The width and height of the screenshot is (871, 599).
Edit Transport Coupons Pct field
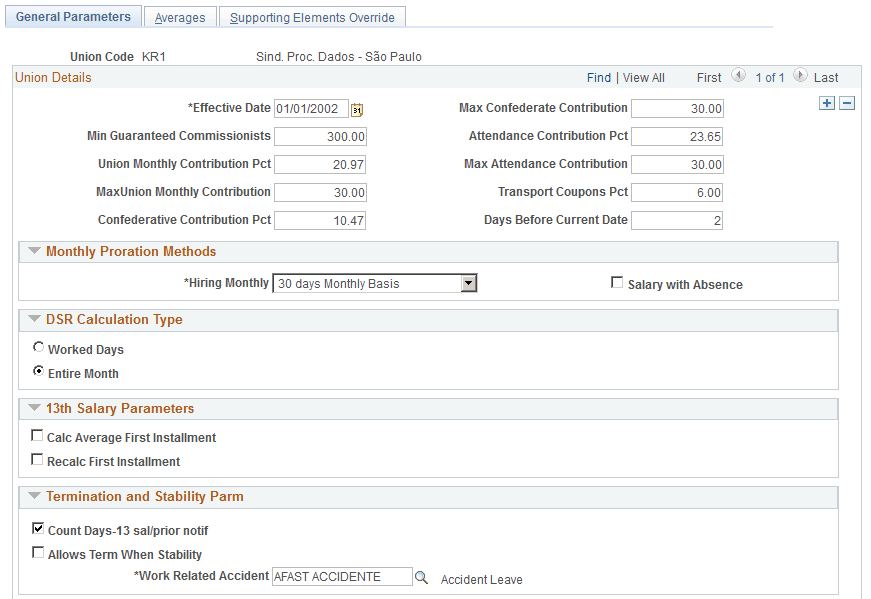(677, 192)
